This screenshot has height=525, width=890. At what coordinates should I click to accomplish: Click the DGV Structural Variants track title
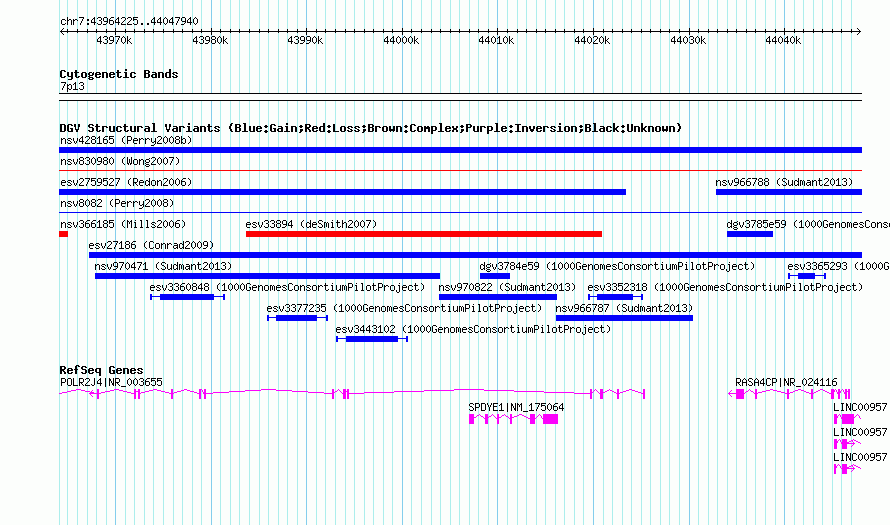(371, 128)
